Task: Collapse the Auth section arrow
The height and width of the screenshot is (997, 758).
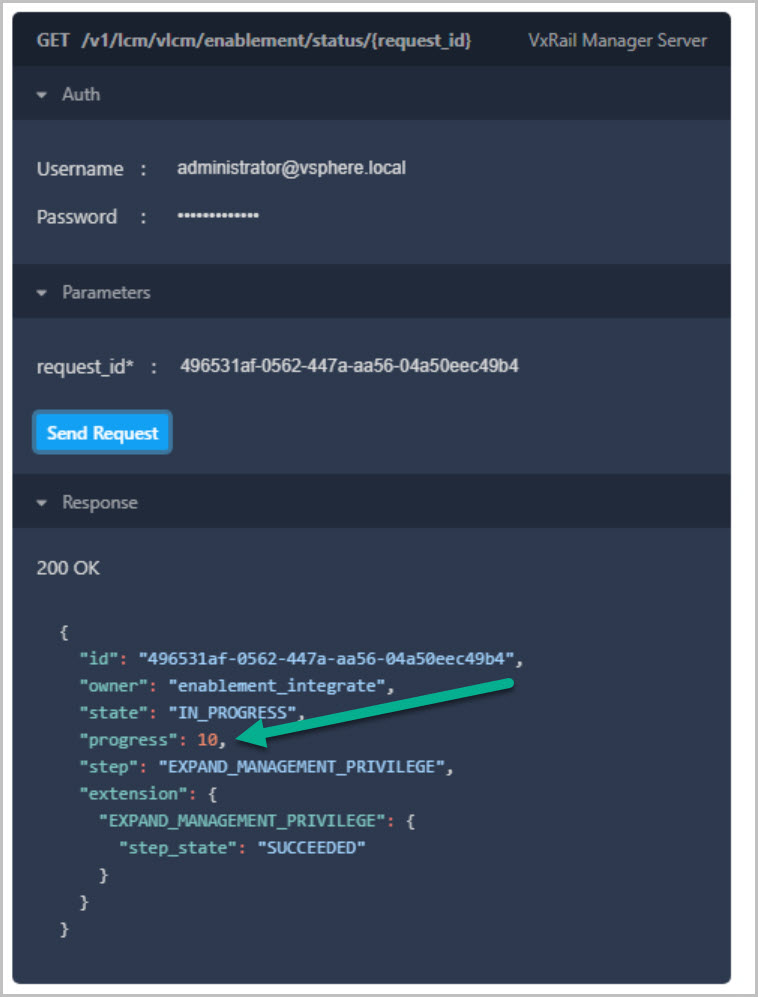Action: pos(42,95)
